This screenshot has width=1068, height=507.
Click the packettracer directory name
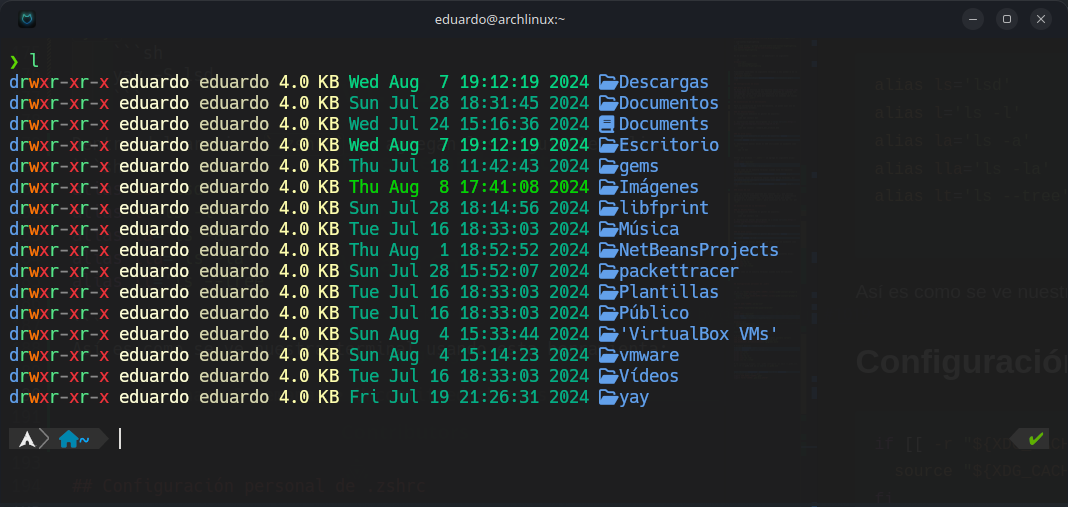point(678,271)
